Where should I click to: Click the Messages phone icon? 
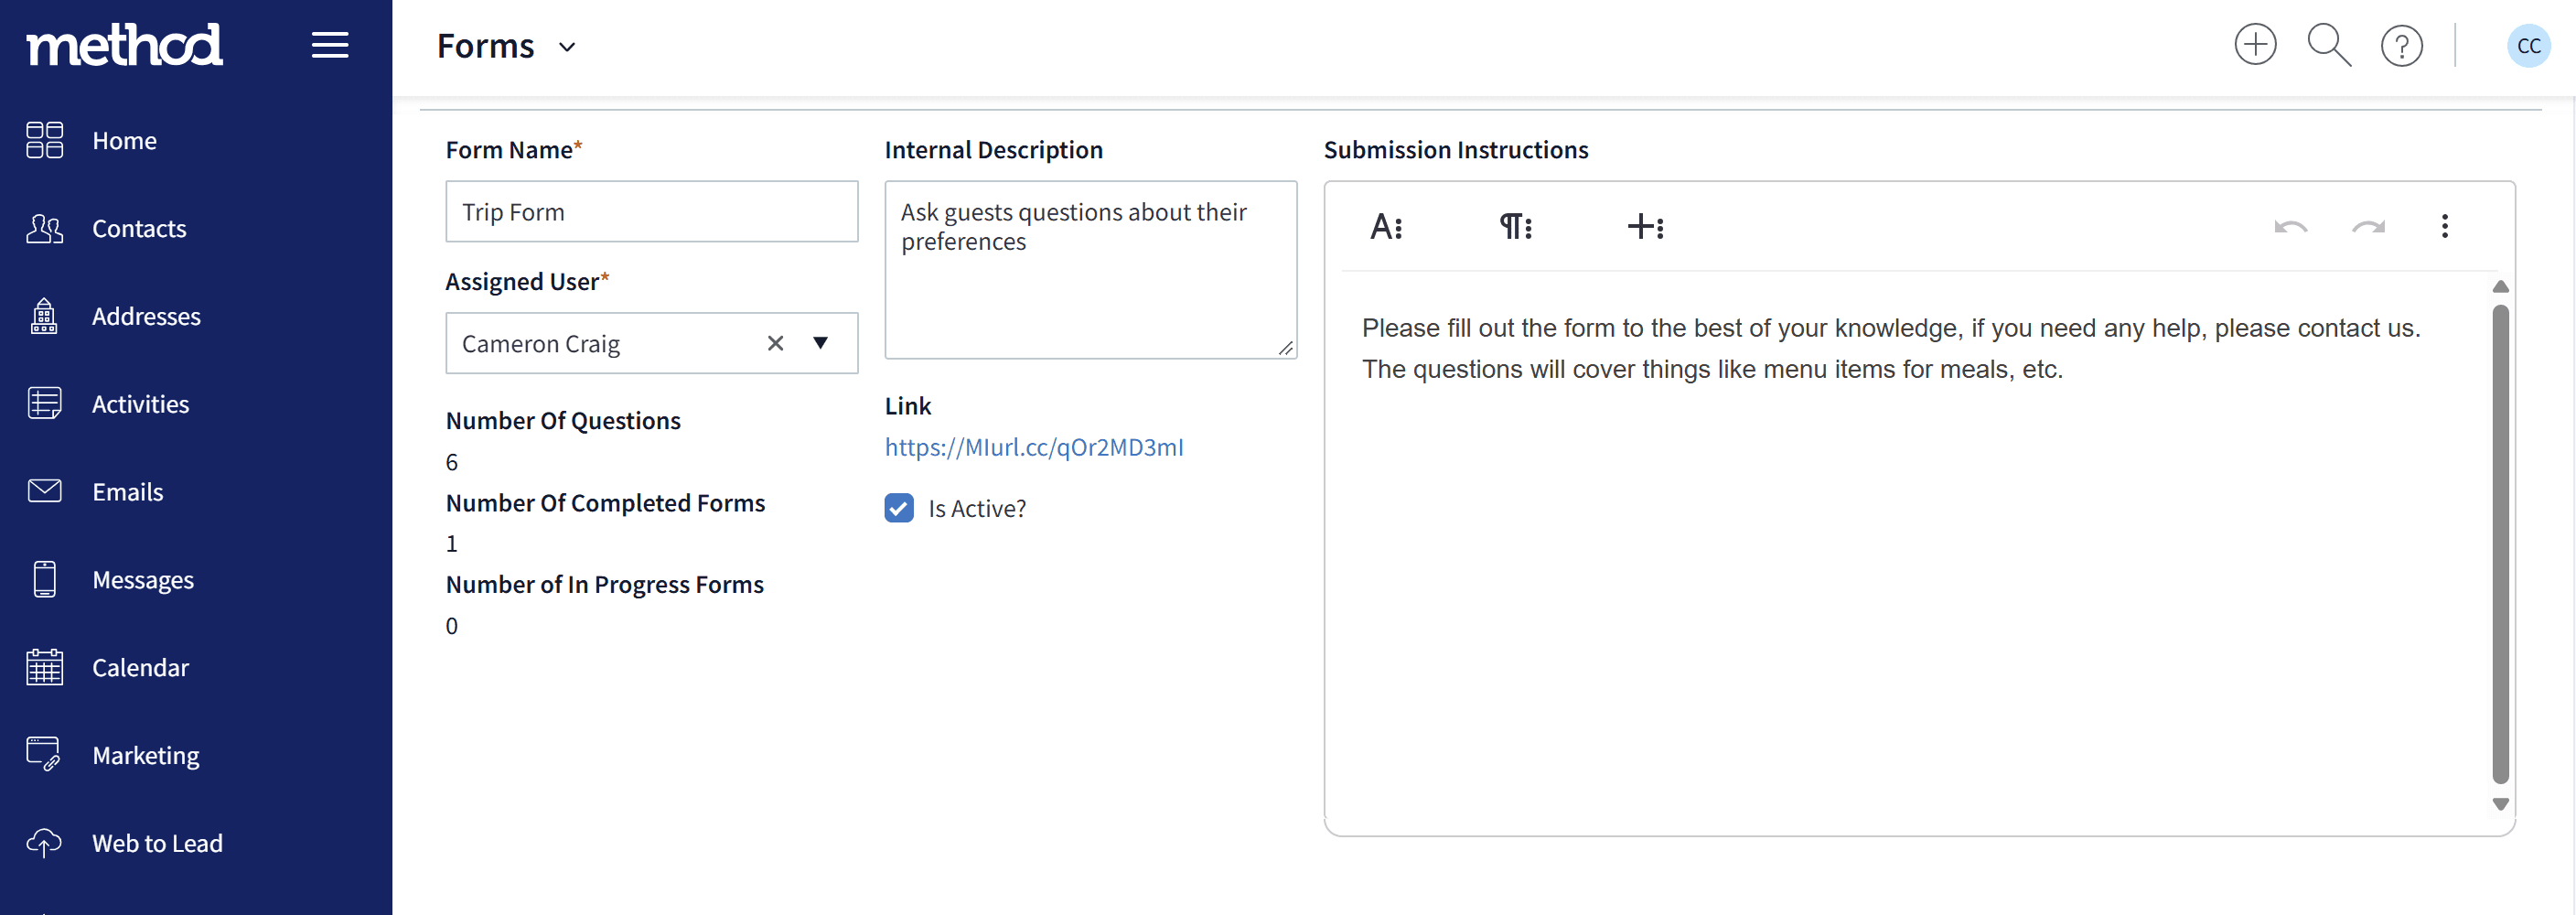[44, 579]
